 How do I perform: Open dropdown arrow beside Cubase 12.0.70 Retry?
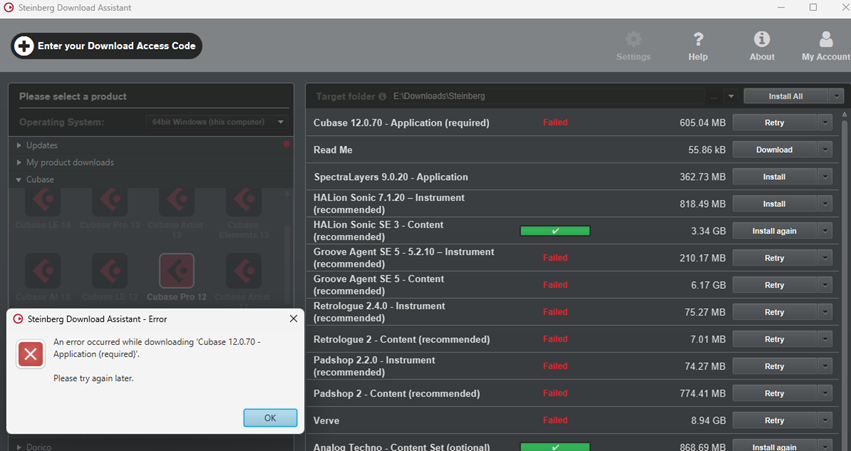coord(825,123)
